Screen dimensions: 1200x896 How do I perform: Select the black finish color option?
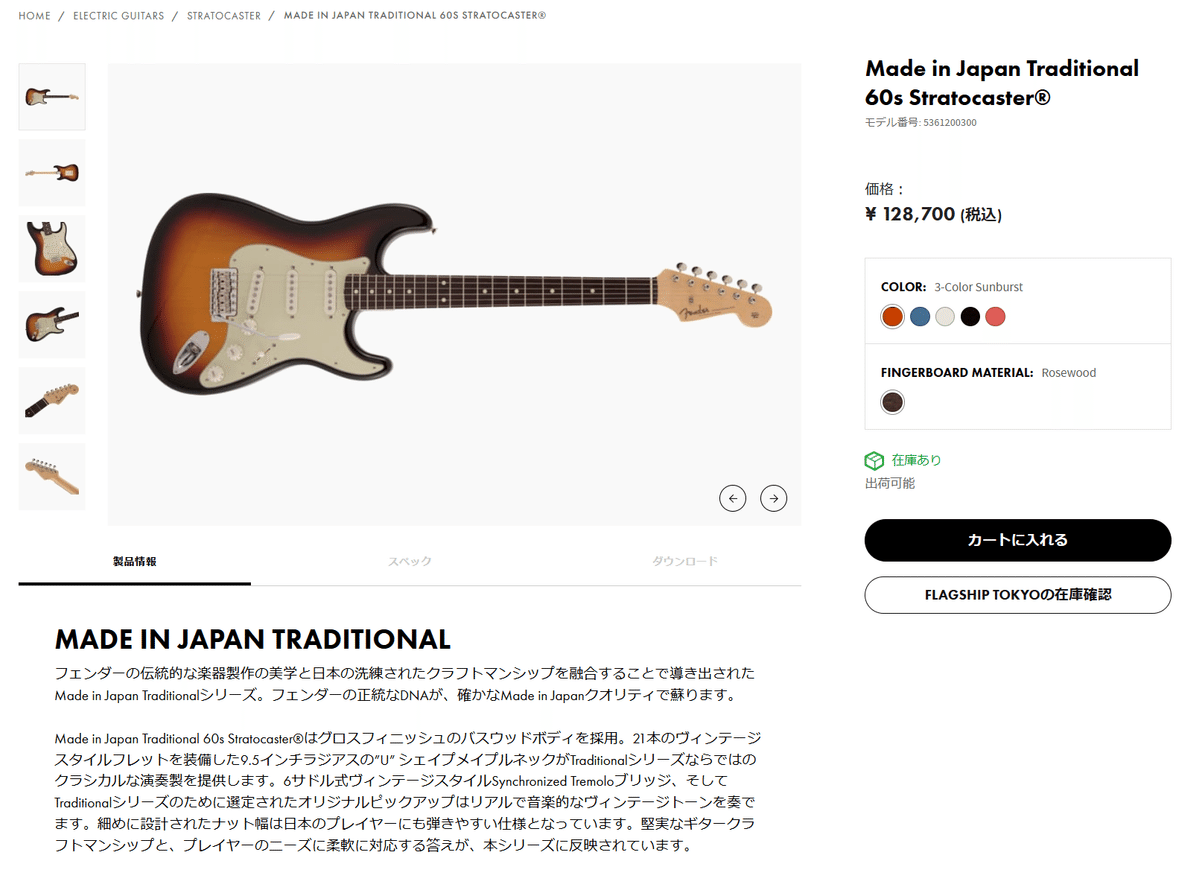coord(969,316)
